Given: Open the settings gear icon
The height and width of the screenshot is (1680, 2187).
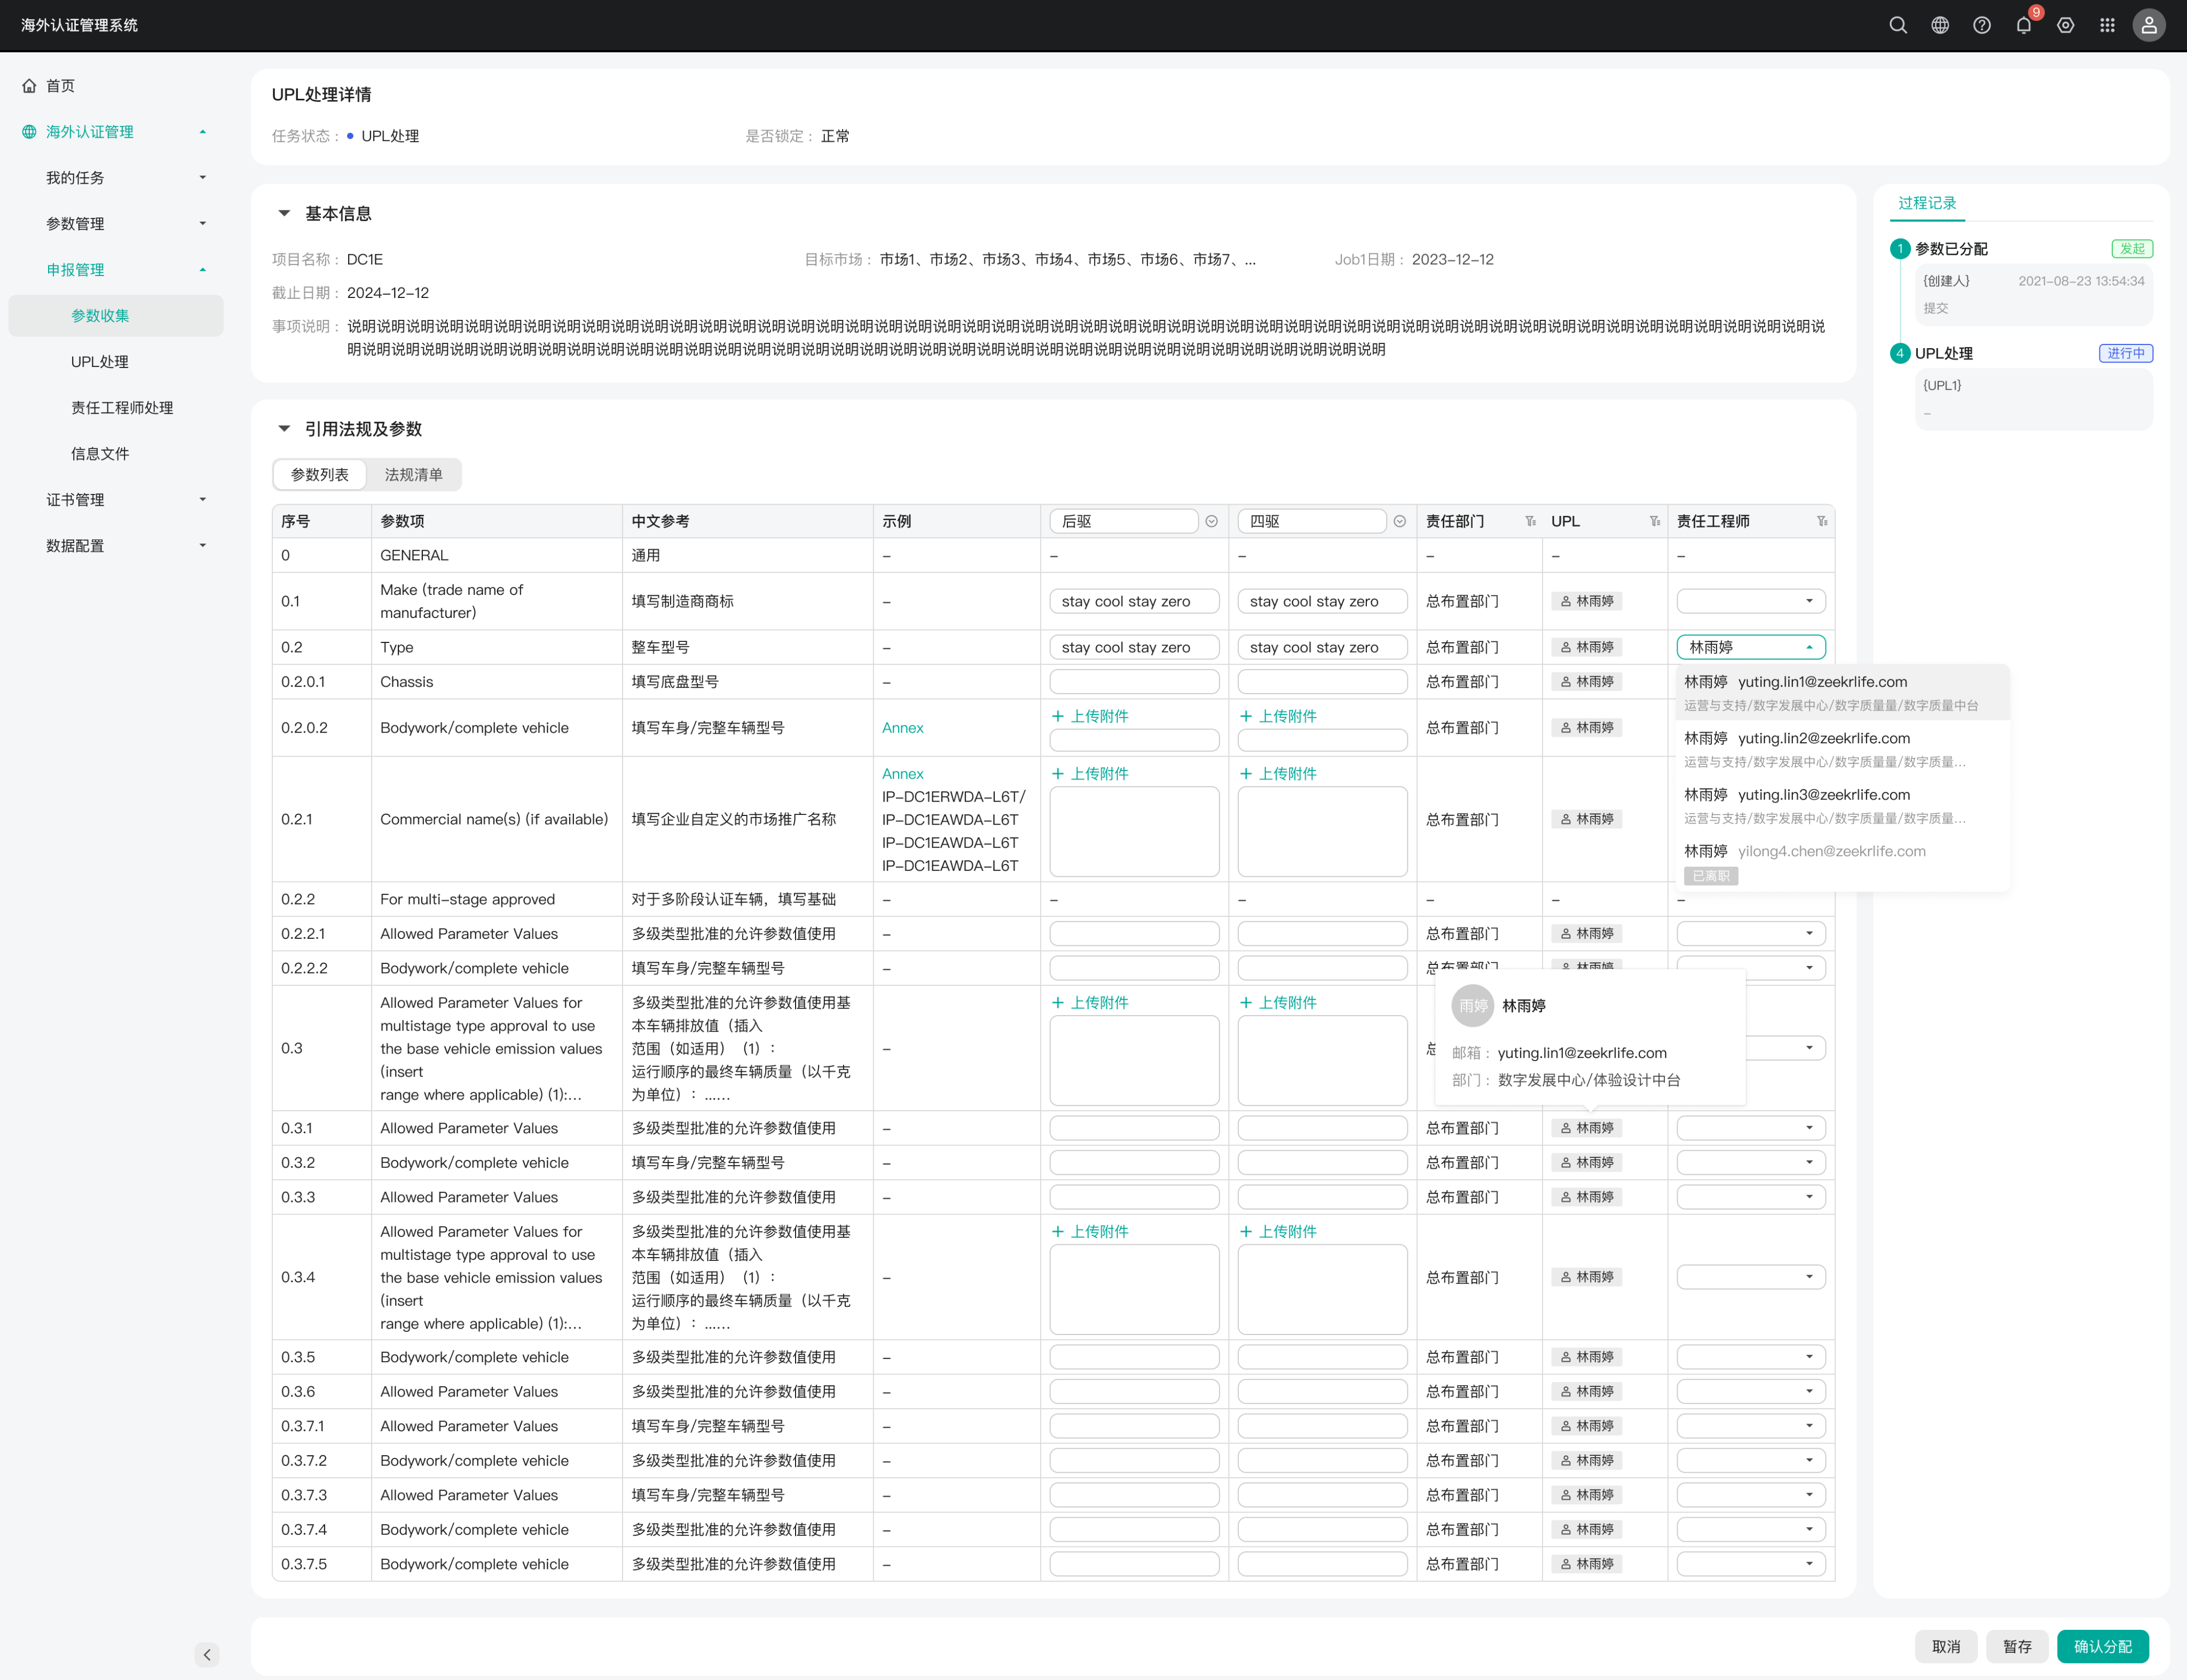Looking at the screenshot, I should pos(2065,25).
